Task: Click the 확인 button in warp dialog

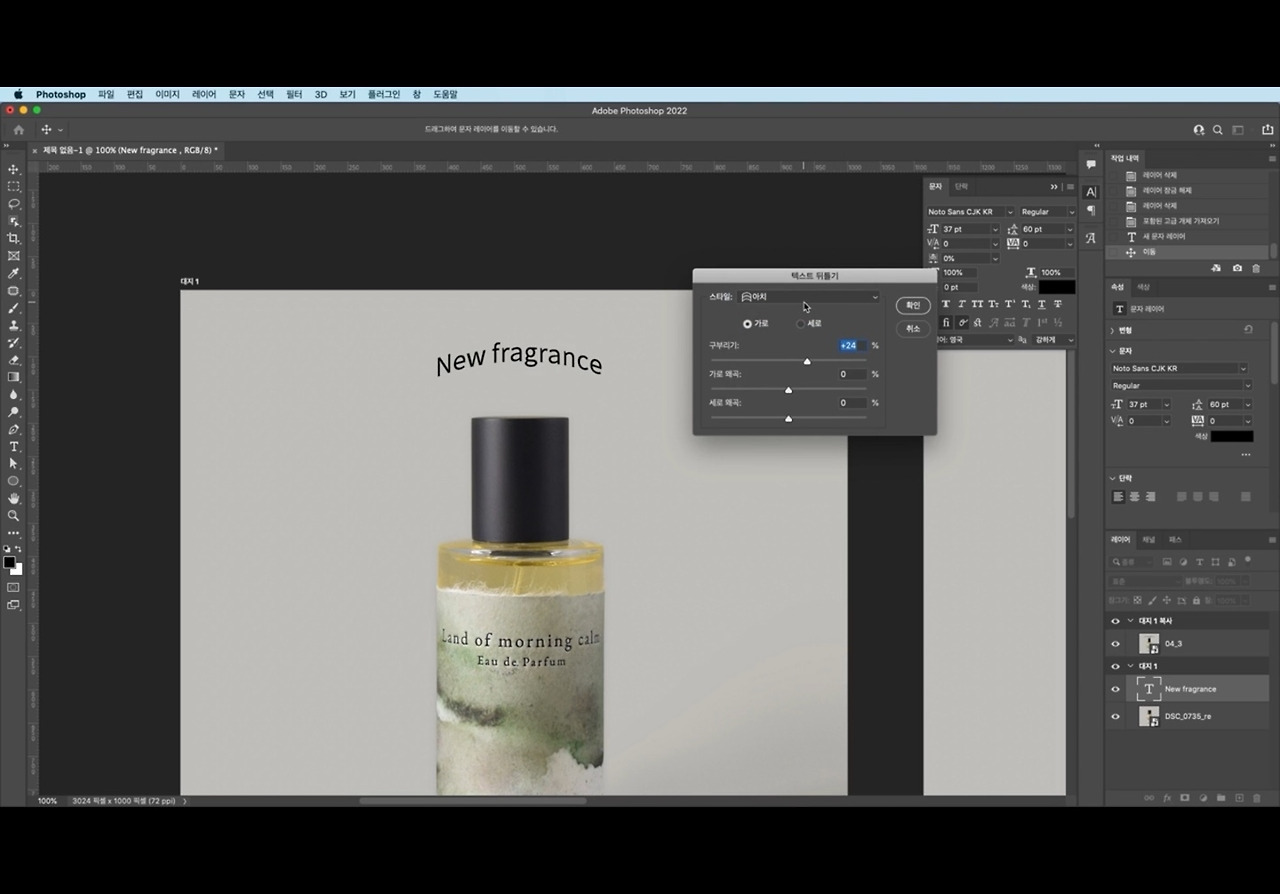Action: [x=913, y=305]
